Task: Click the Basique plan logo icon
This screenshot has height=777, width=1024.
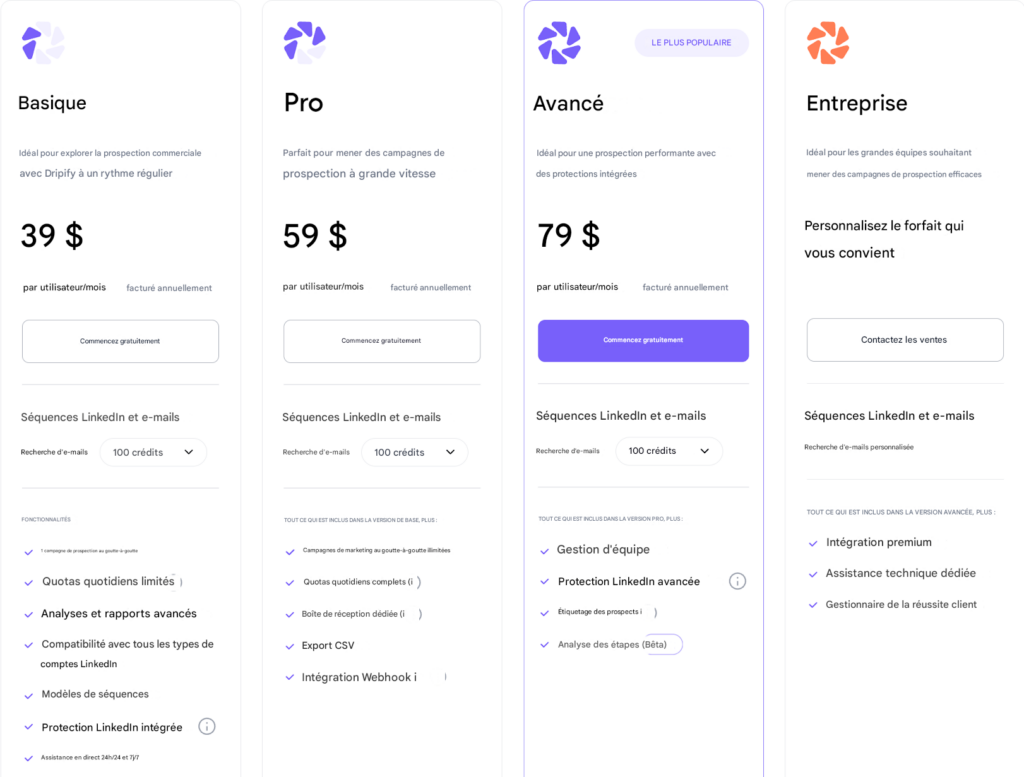Action: [x=43, y=43]
